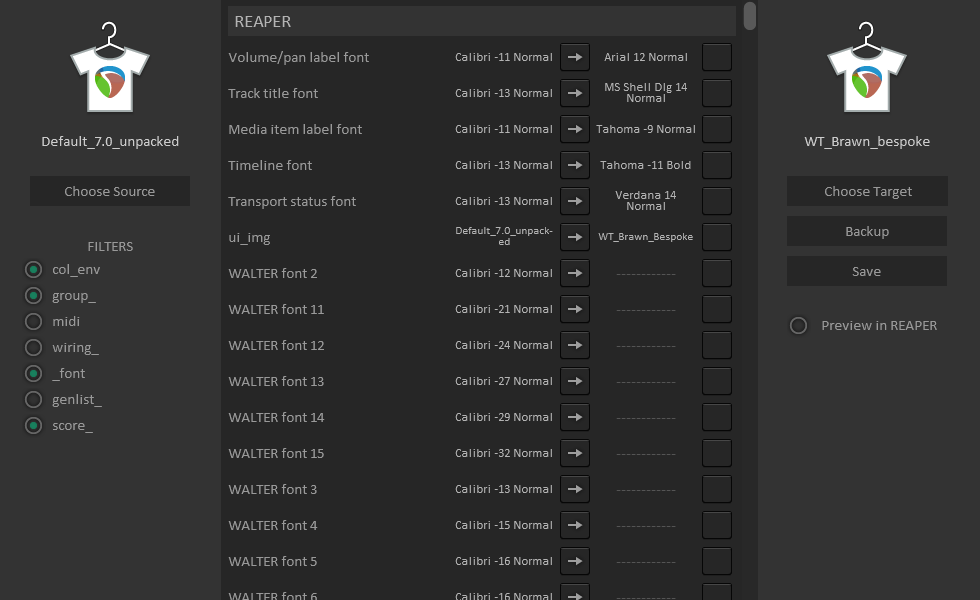
Task: Click the Backup button
Action: click(x=866, y=231)
